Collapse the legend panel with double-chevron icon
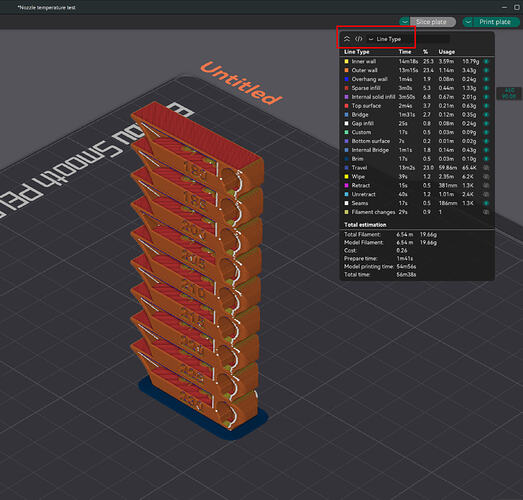The image size is (523, 500). (347, 39)
